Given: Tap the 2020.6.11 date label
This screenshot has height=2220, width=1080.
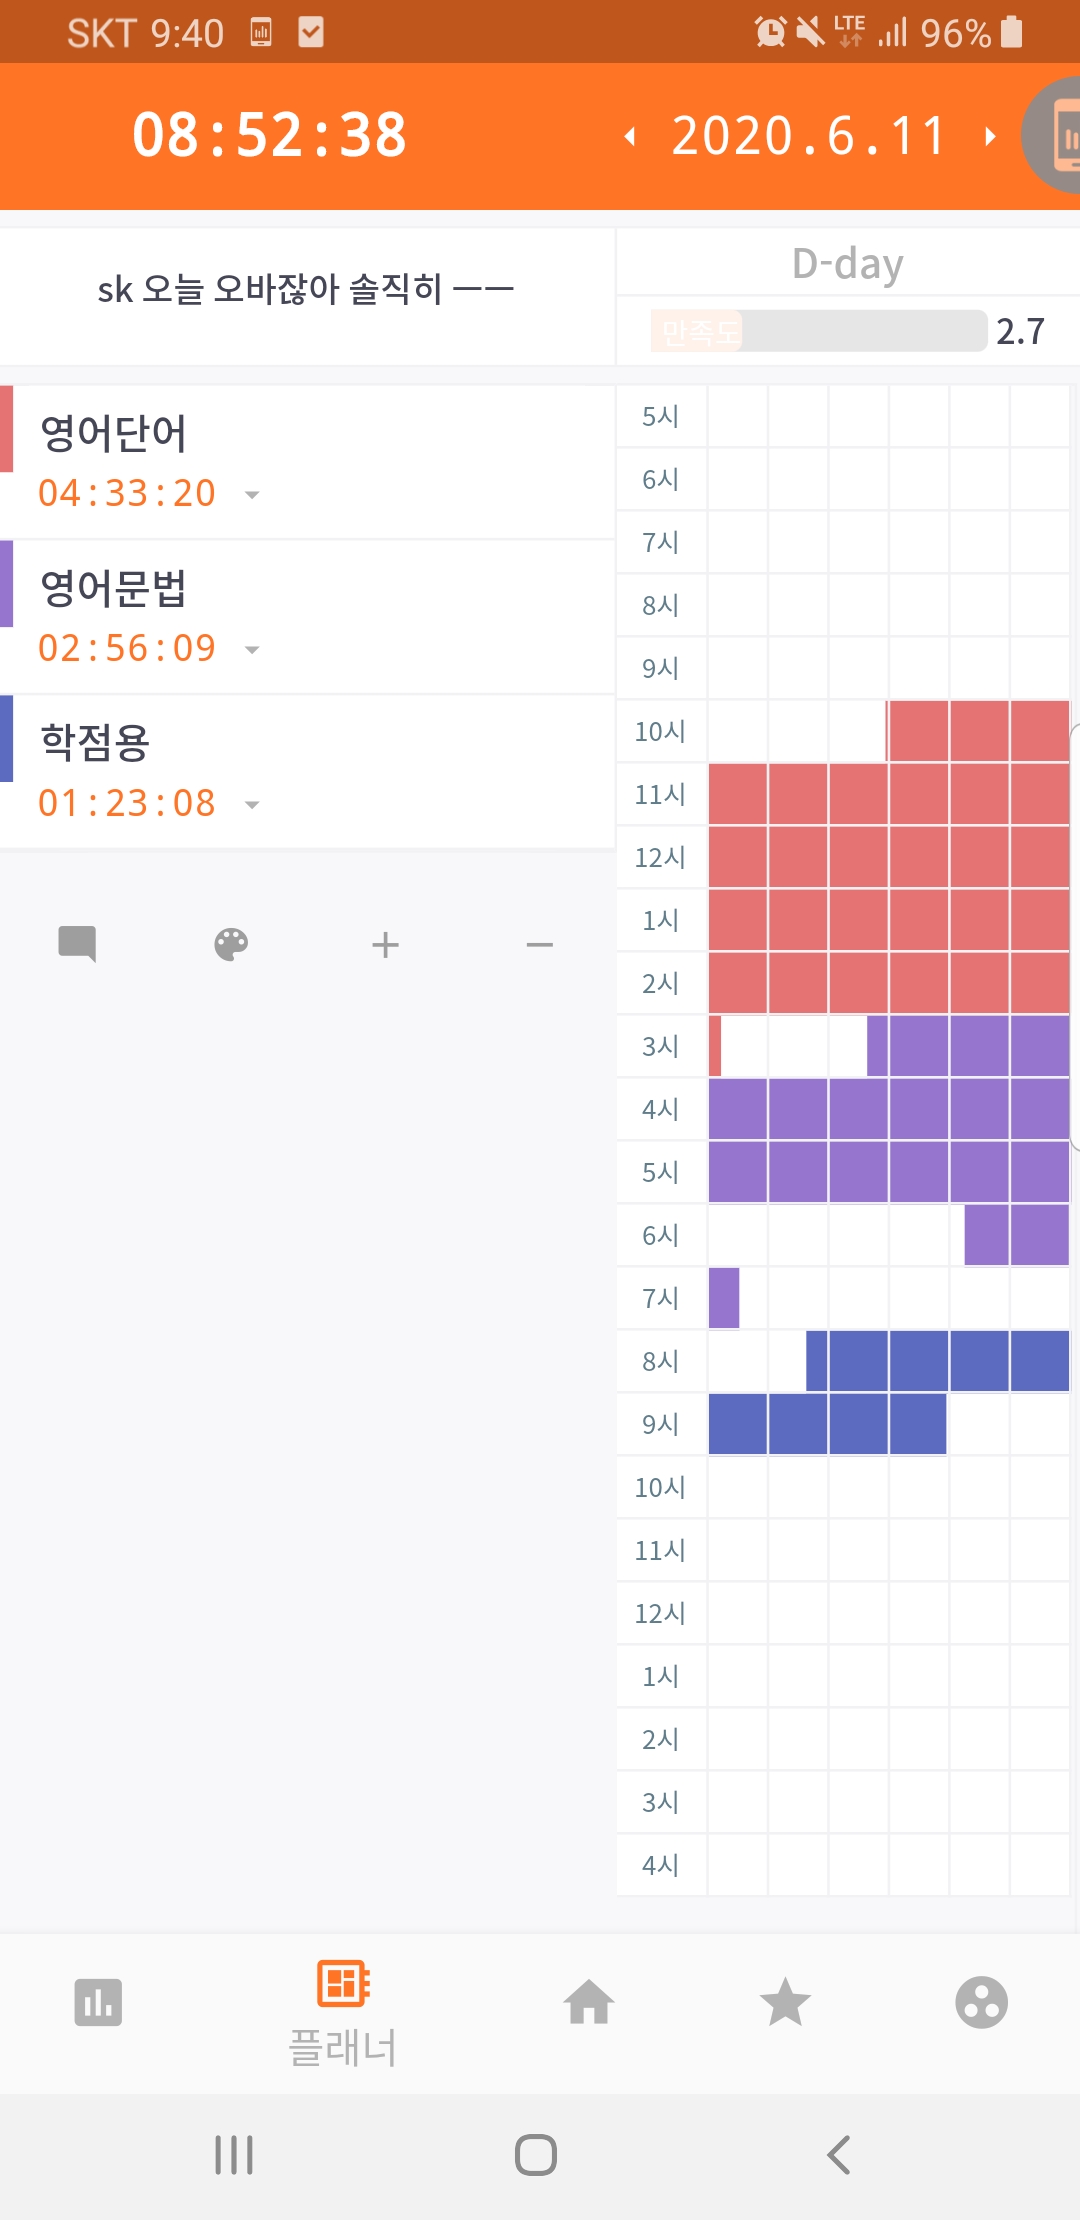Looking at the screenshot, I should [809, 136].
